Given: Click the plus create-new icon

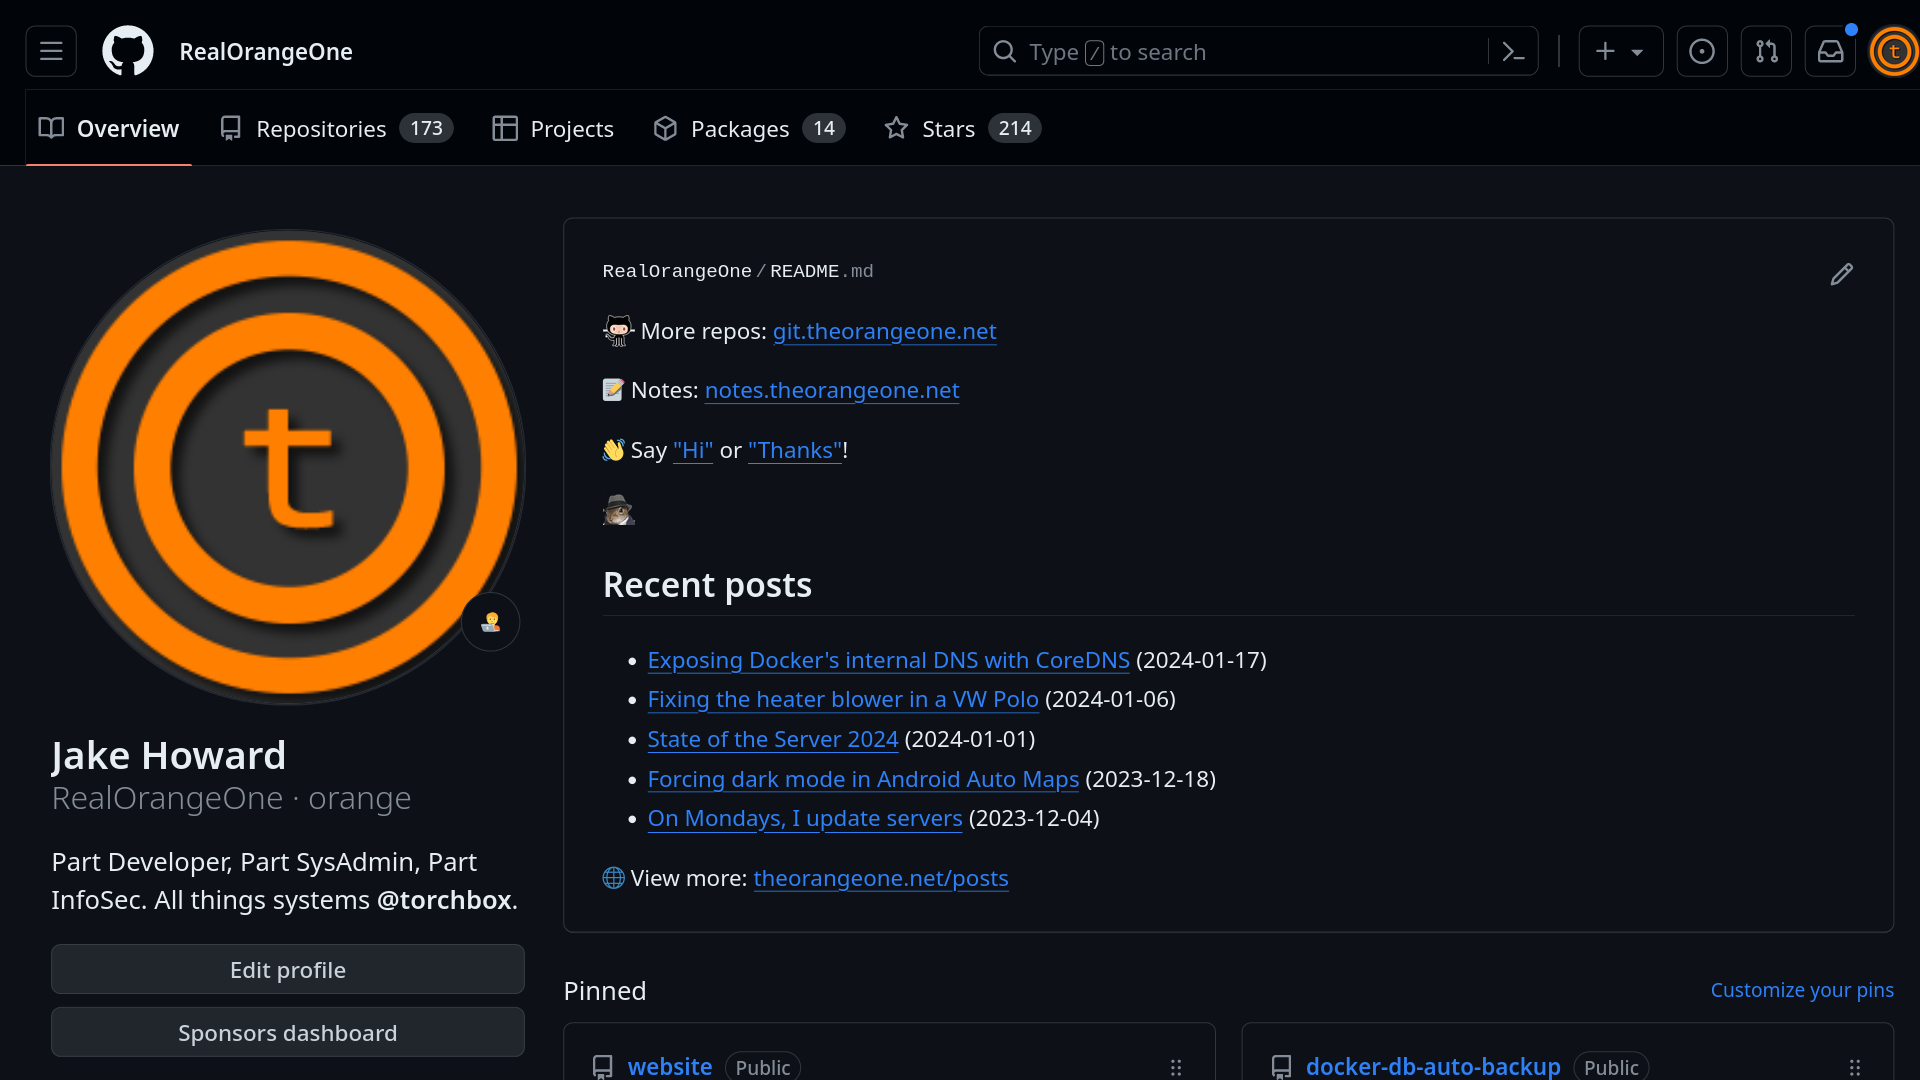Looking at the screenshot, I should pyautogui.click(x=1605, y=51).
